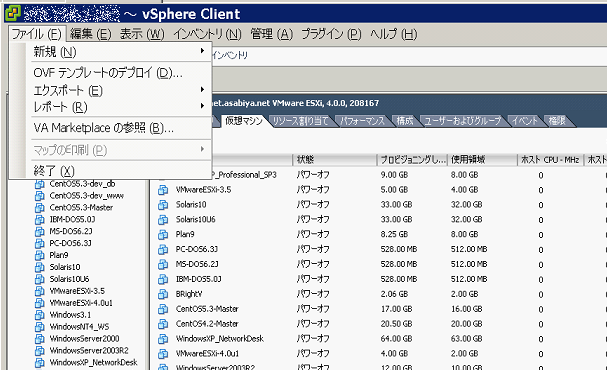
Task: Click the 64.00 GB provisioned value
Action: pos(396,339)
